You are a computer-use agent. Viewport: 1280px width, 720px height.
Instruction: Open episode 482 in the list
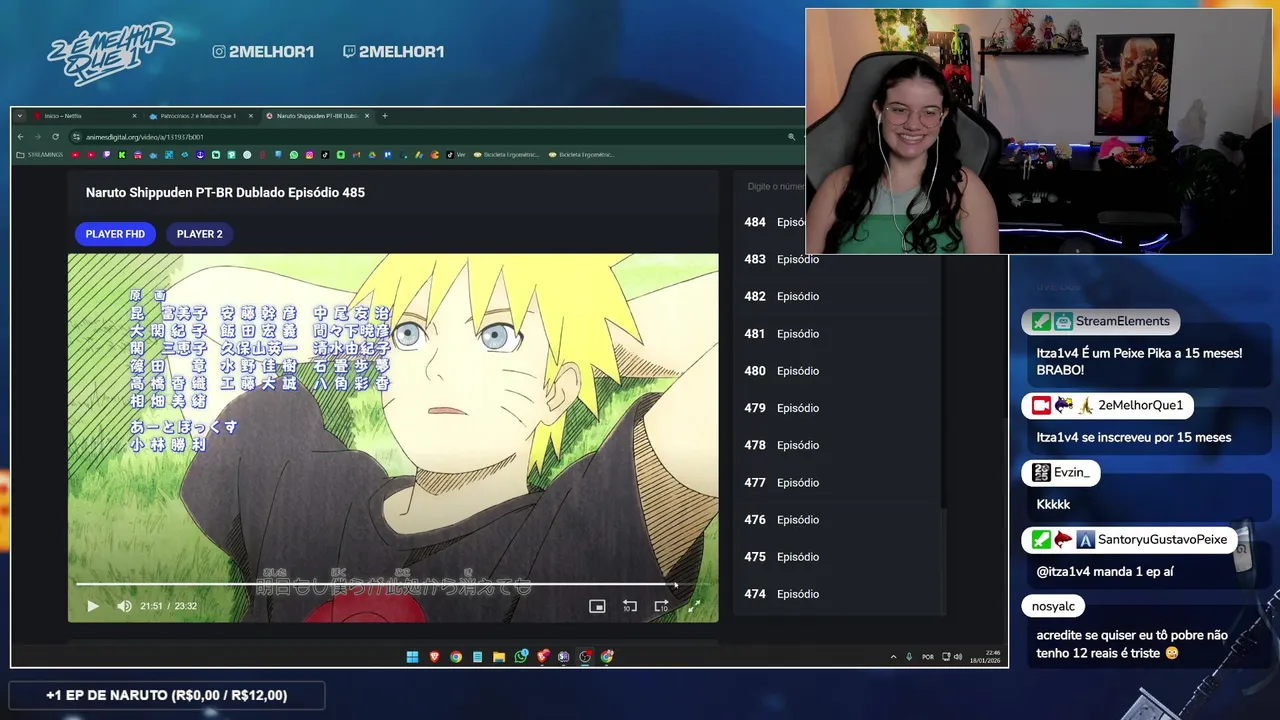pos(838,296)
